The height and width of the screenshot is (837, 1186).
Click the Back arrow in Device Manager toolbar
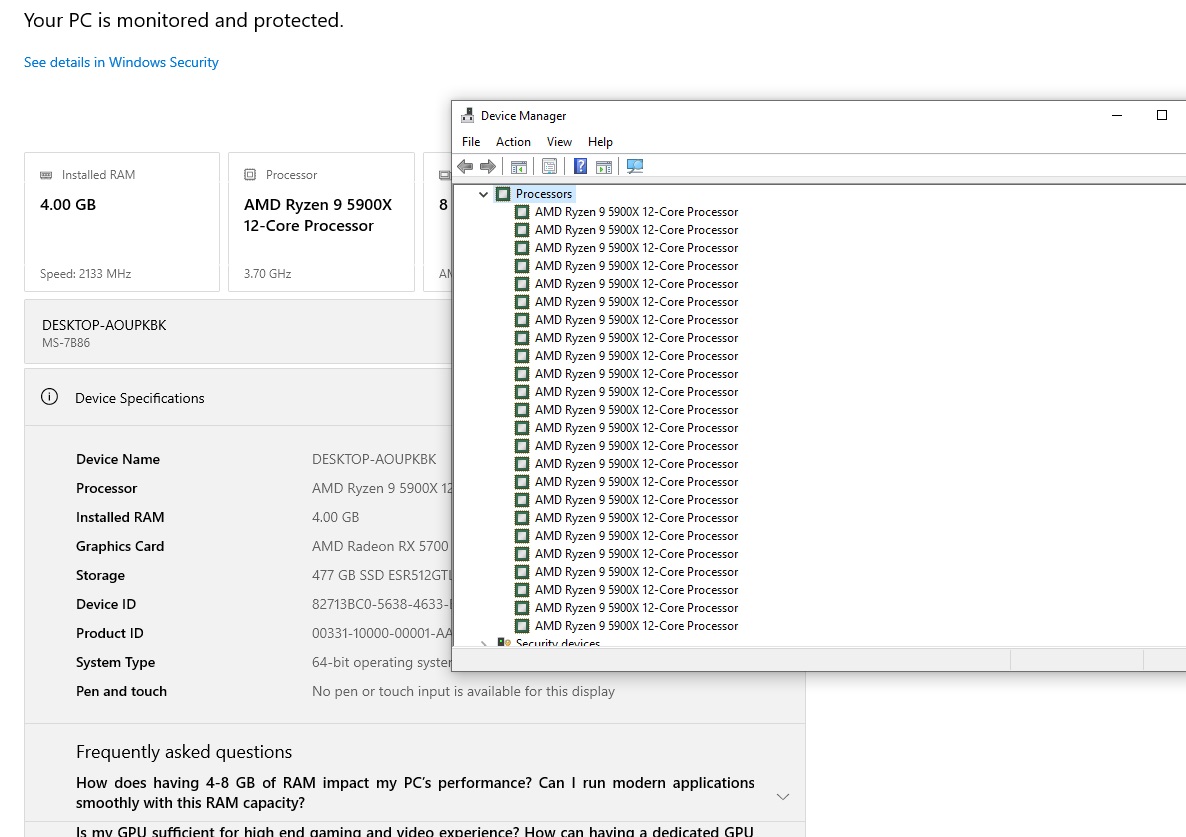(x=465, y=167)
